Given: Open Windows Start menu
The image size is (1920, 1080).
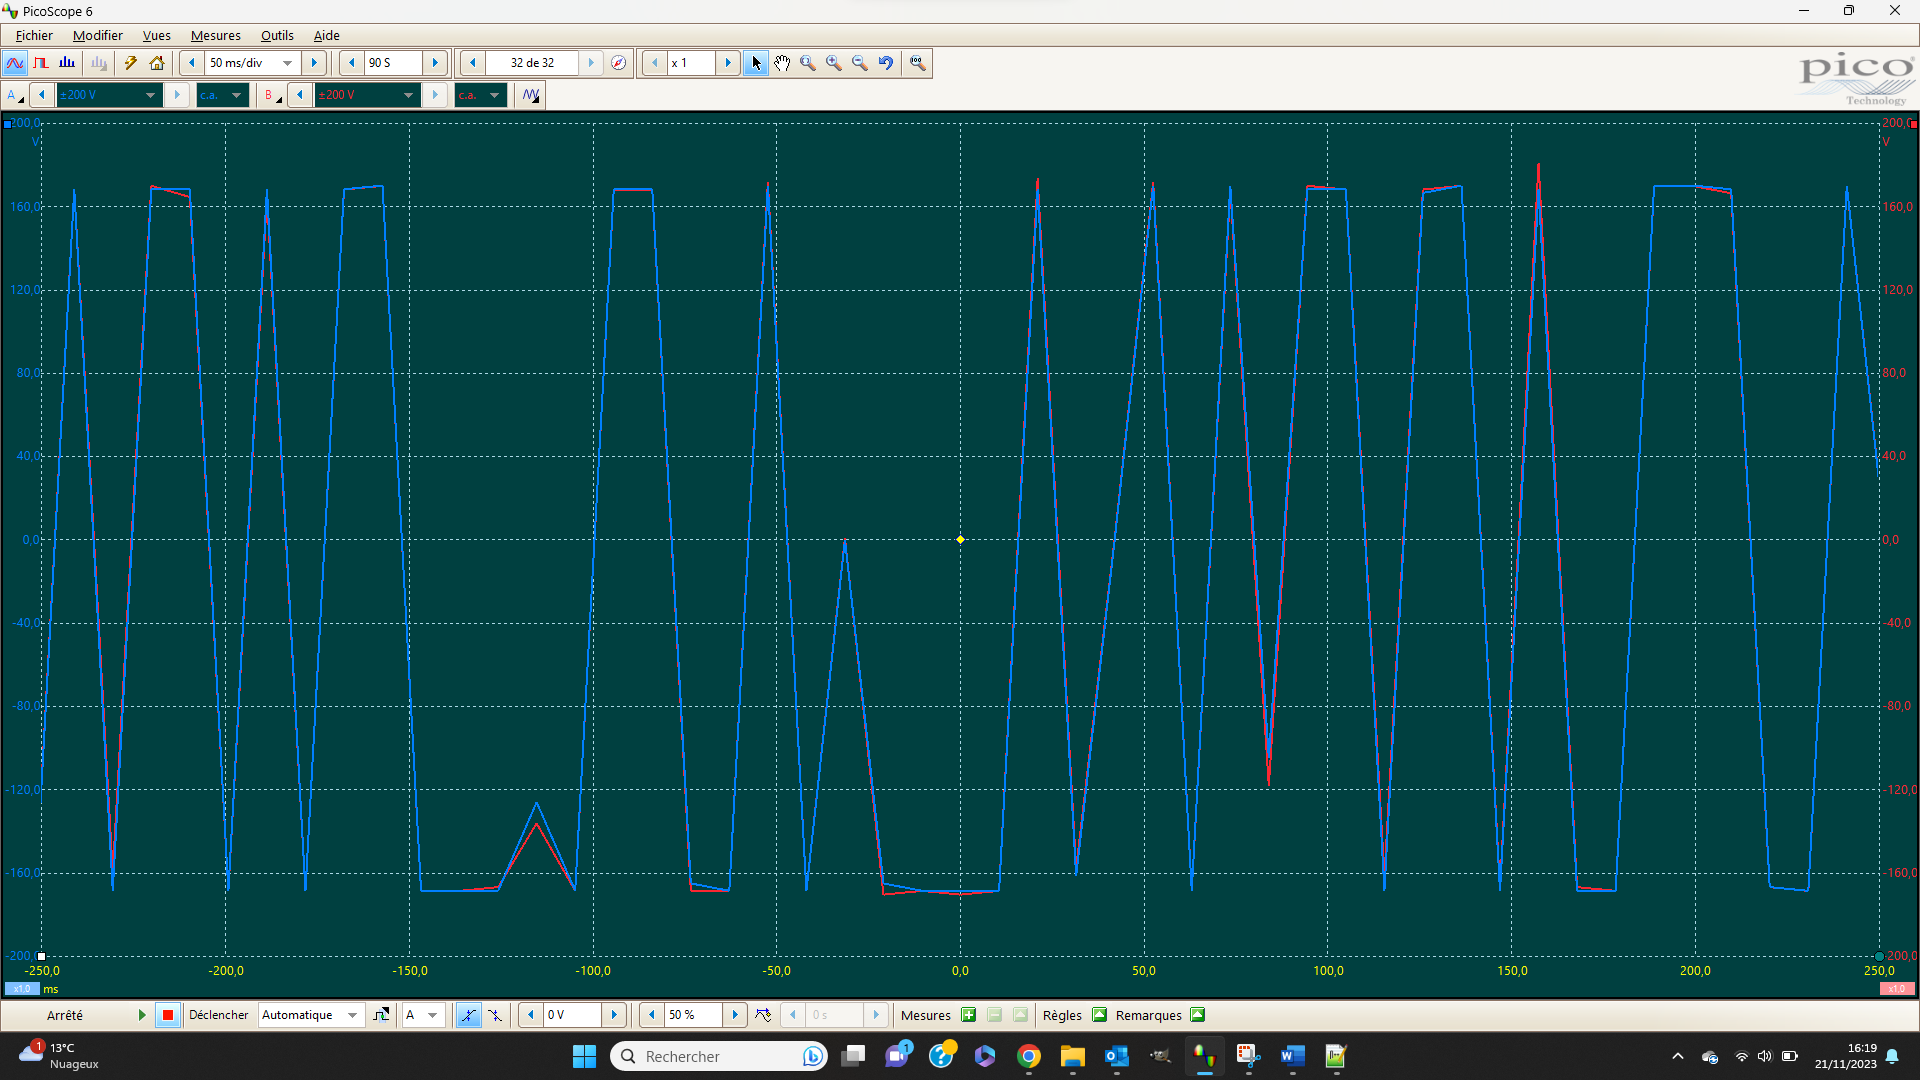Looking at the screenshot, I should tap(584, 1056).
